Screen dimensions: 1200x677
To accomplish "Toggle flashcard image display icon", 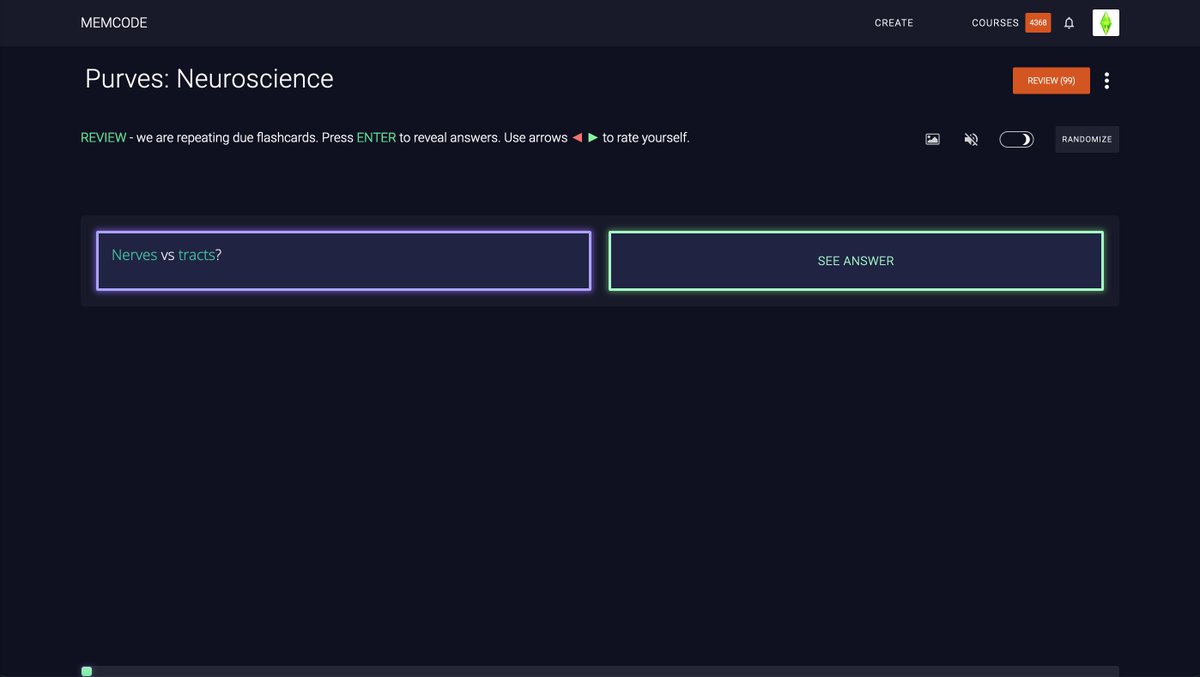I will pos(932,139).
